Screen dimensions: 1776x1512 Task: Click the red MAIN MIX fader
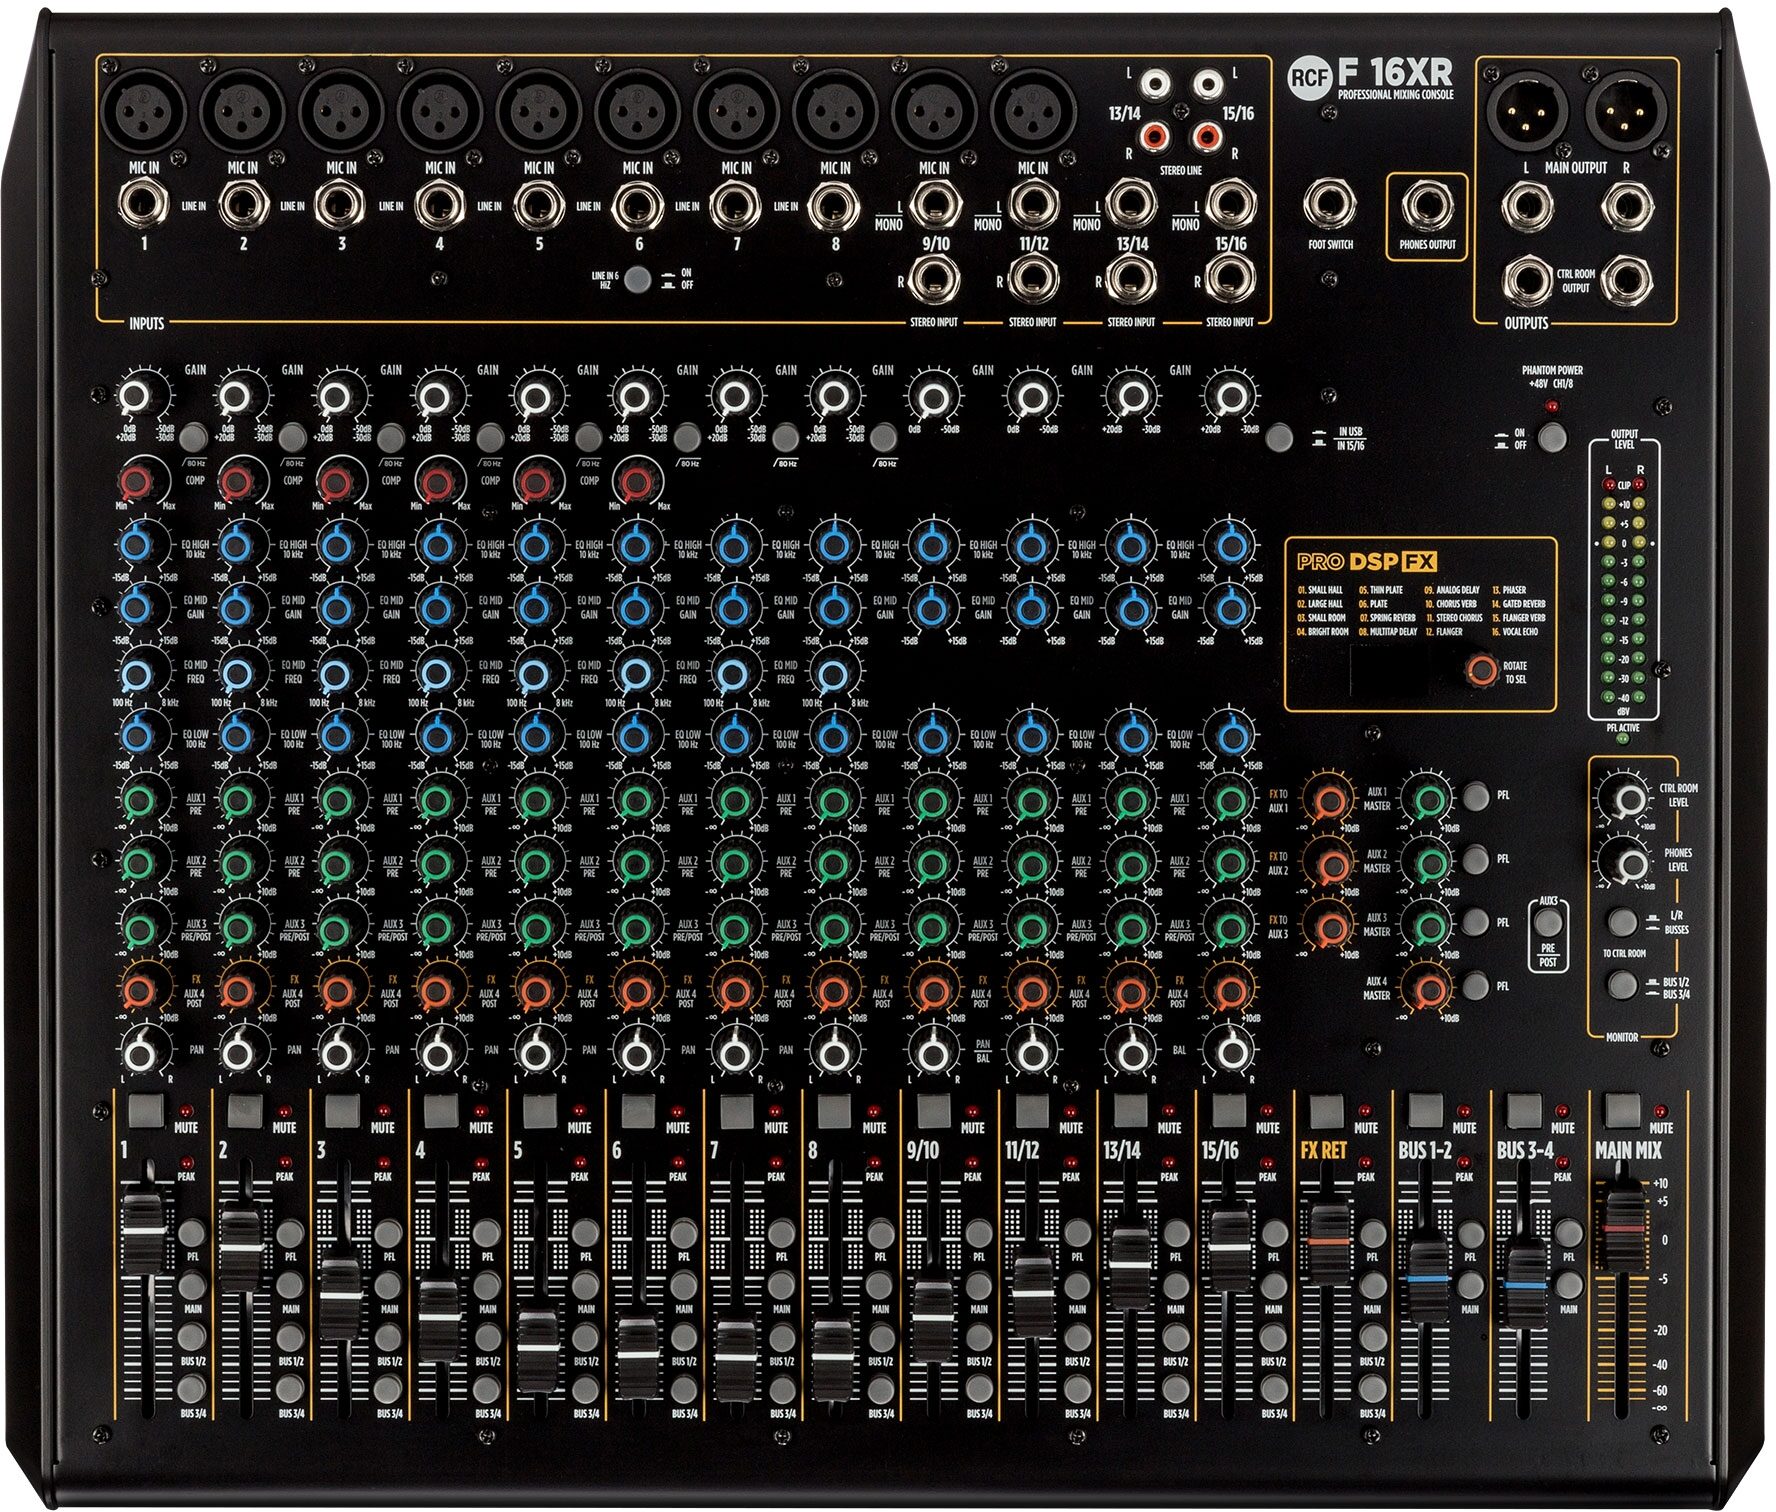click(x=1624, y=1227)
